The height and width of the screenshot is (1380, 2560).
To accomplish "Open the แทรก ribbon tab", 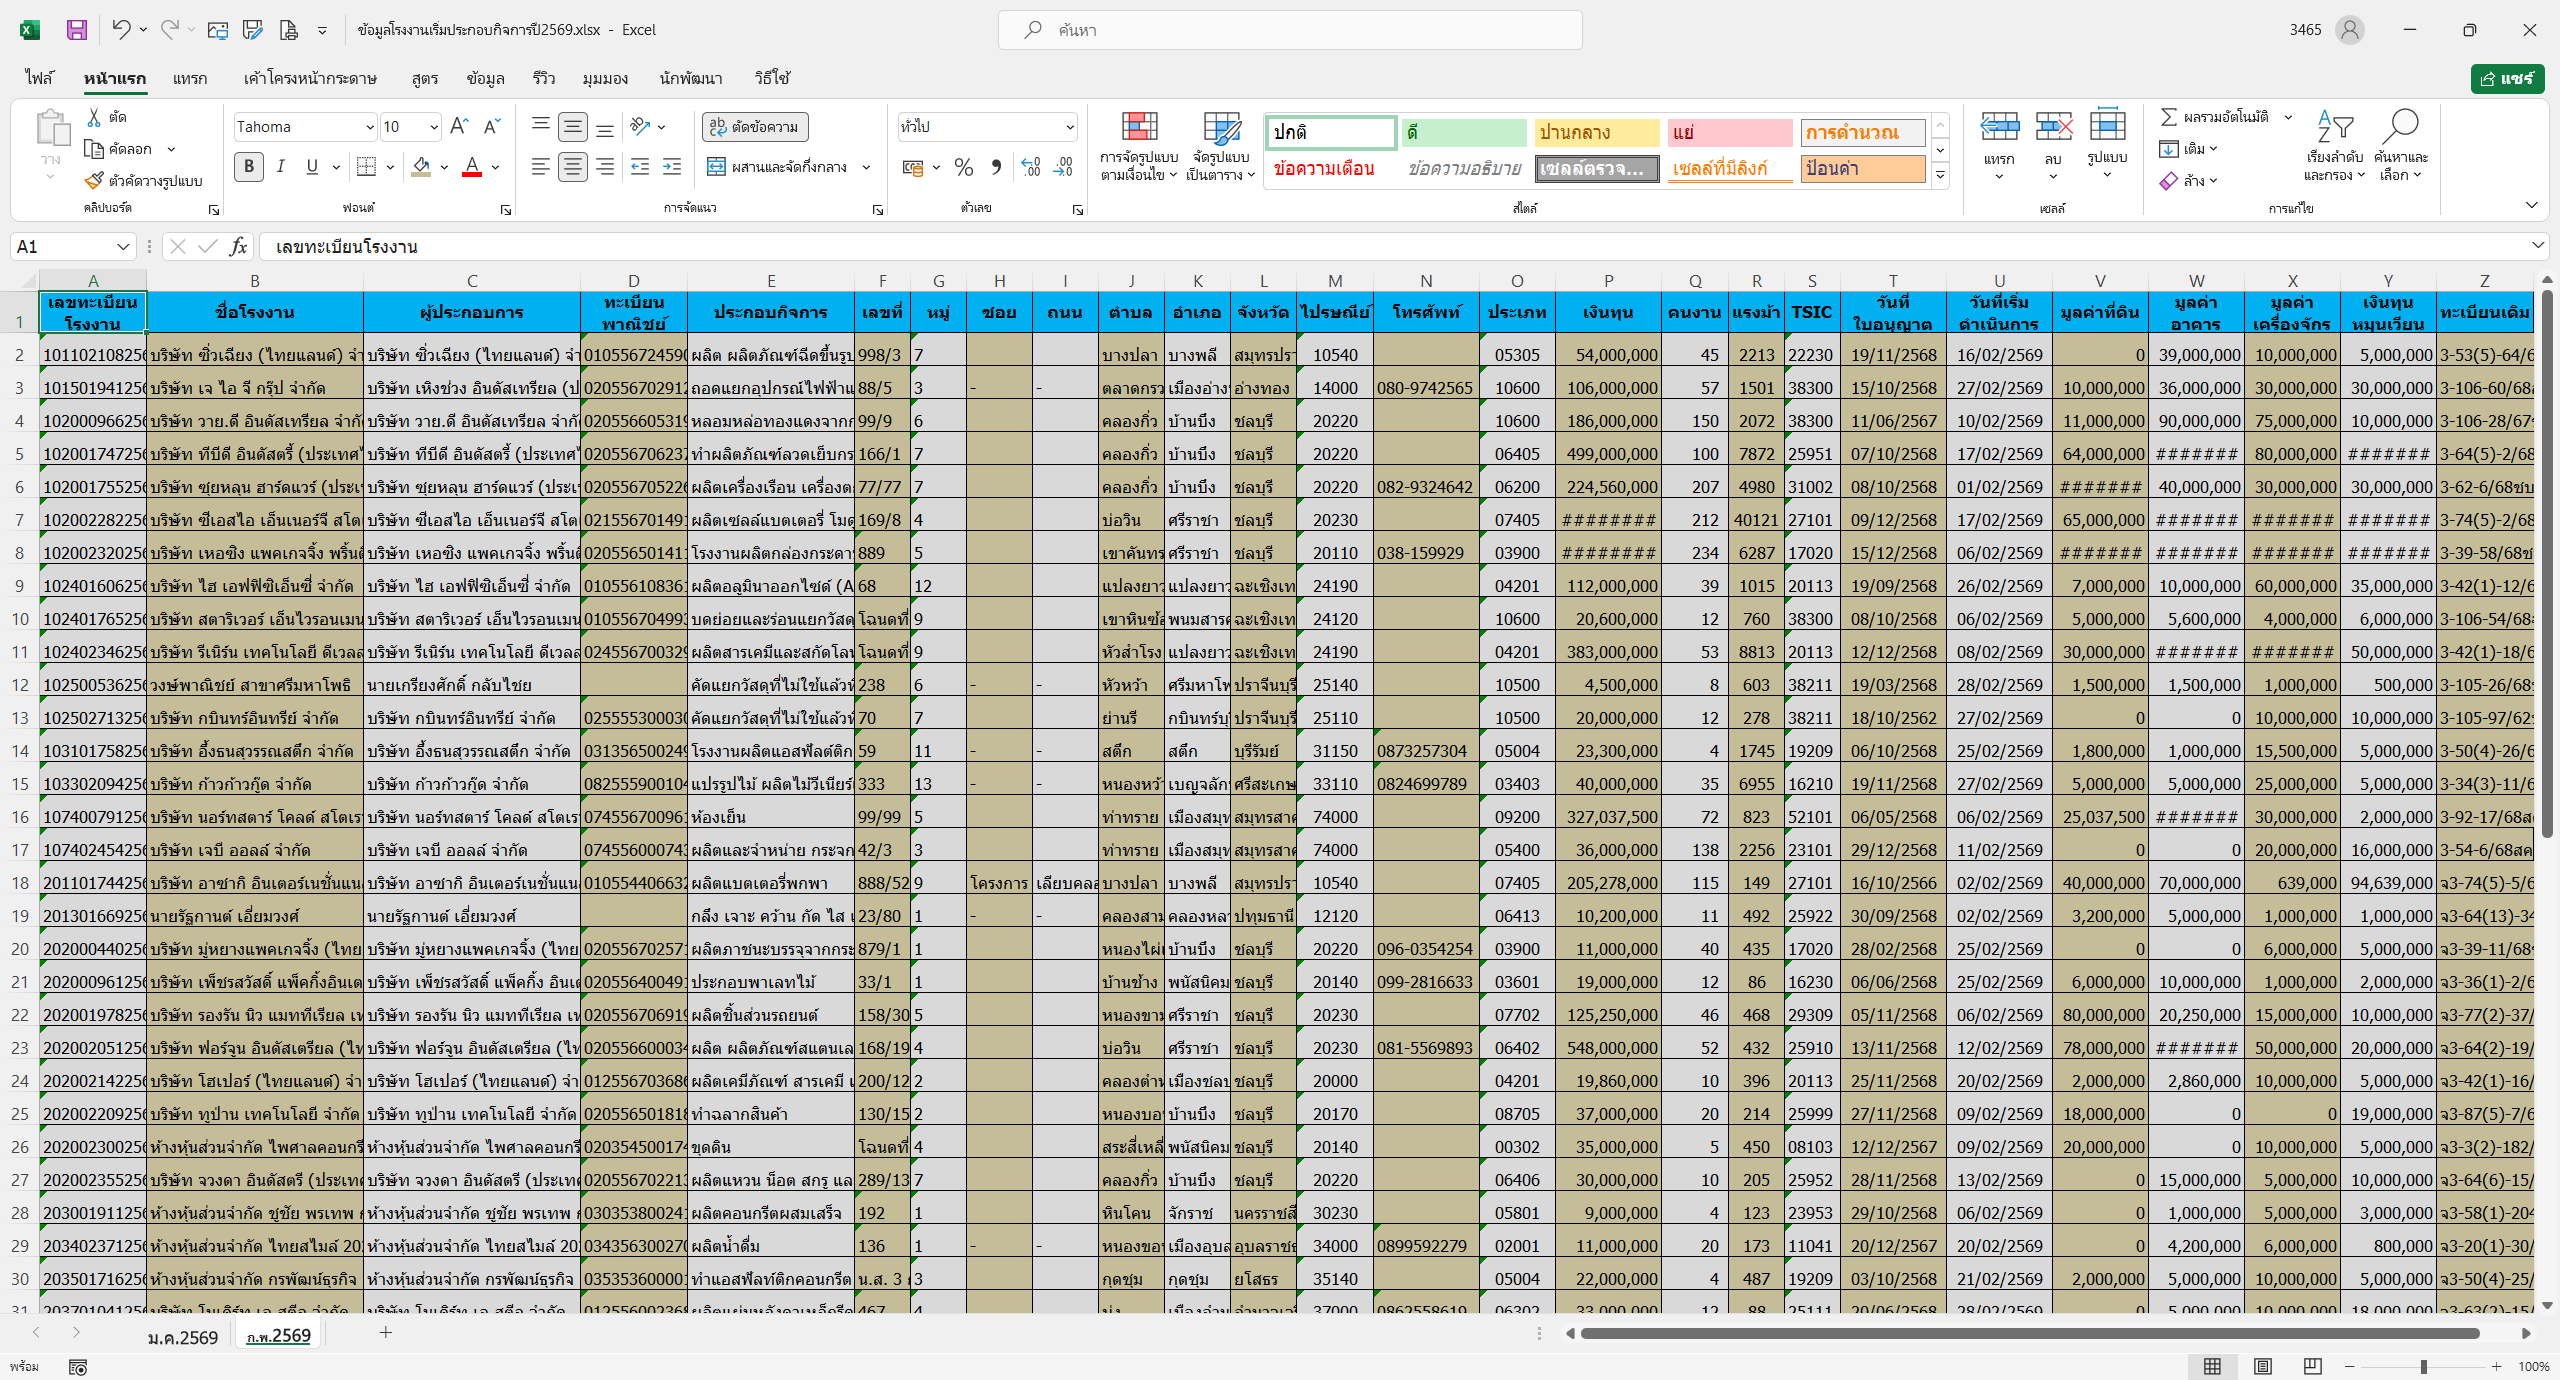I will coord(189,78).
